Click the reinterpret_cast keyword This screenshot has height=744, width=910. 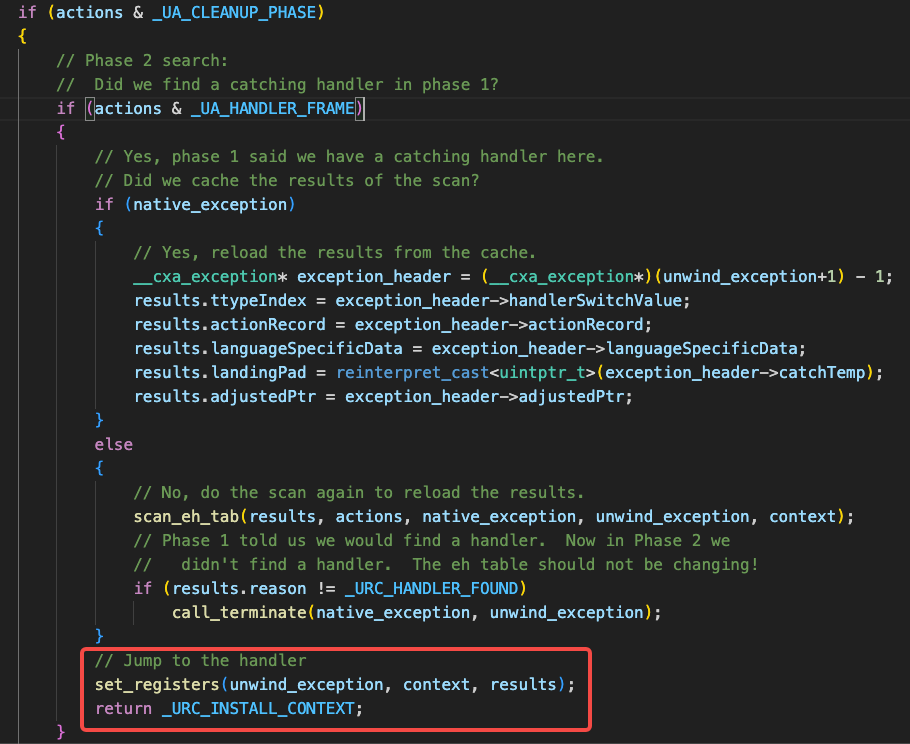coord(413,373)
